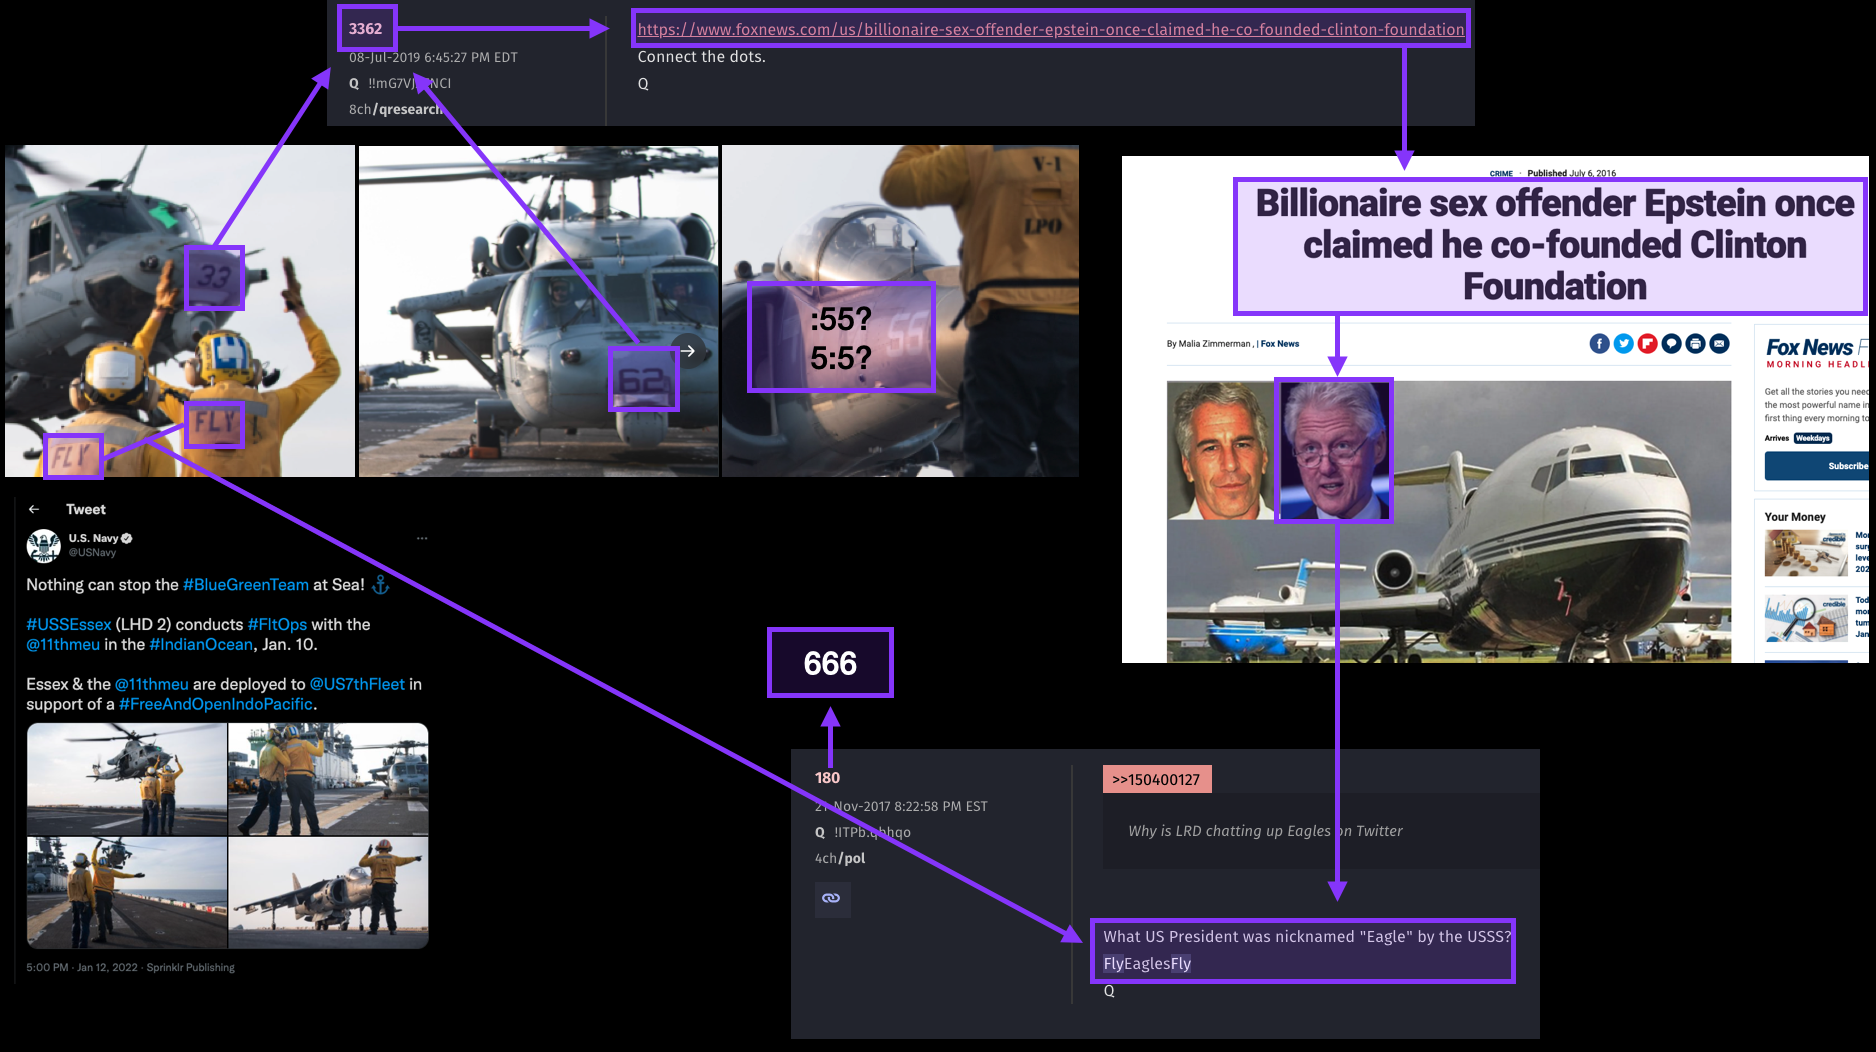Click the 'Your Money' section heading

(1795, 517)
